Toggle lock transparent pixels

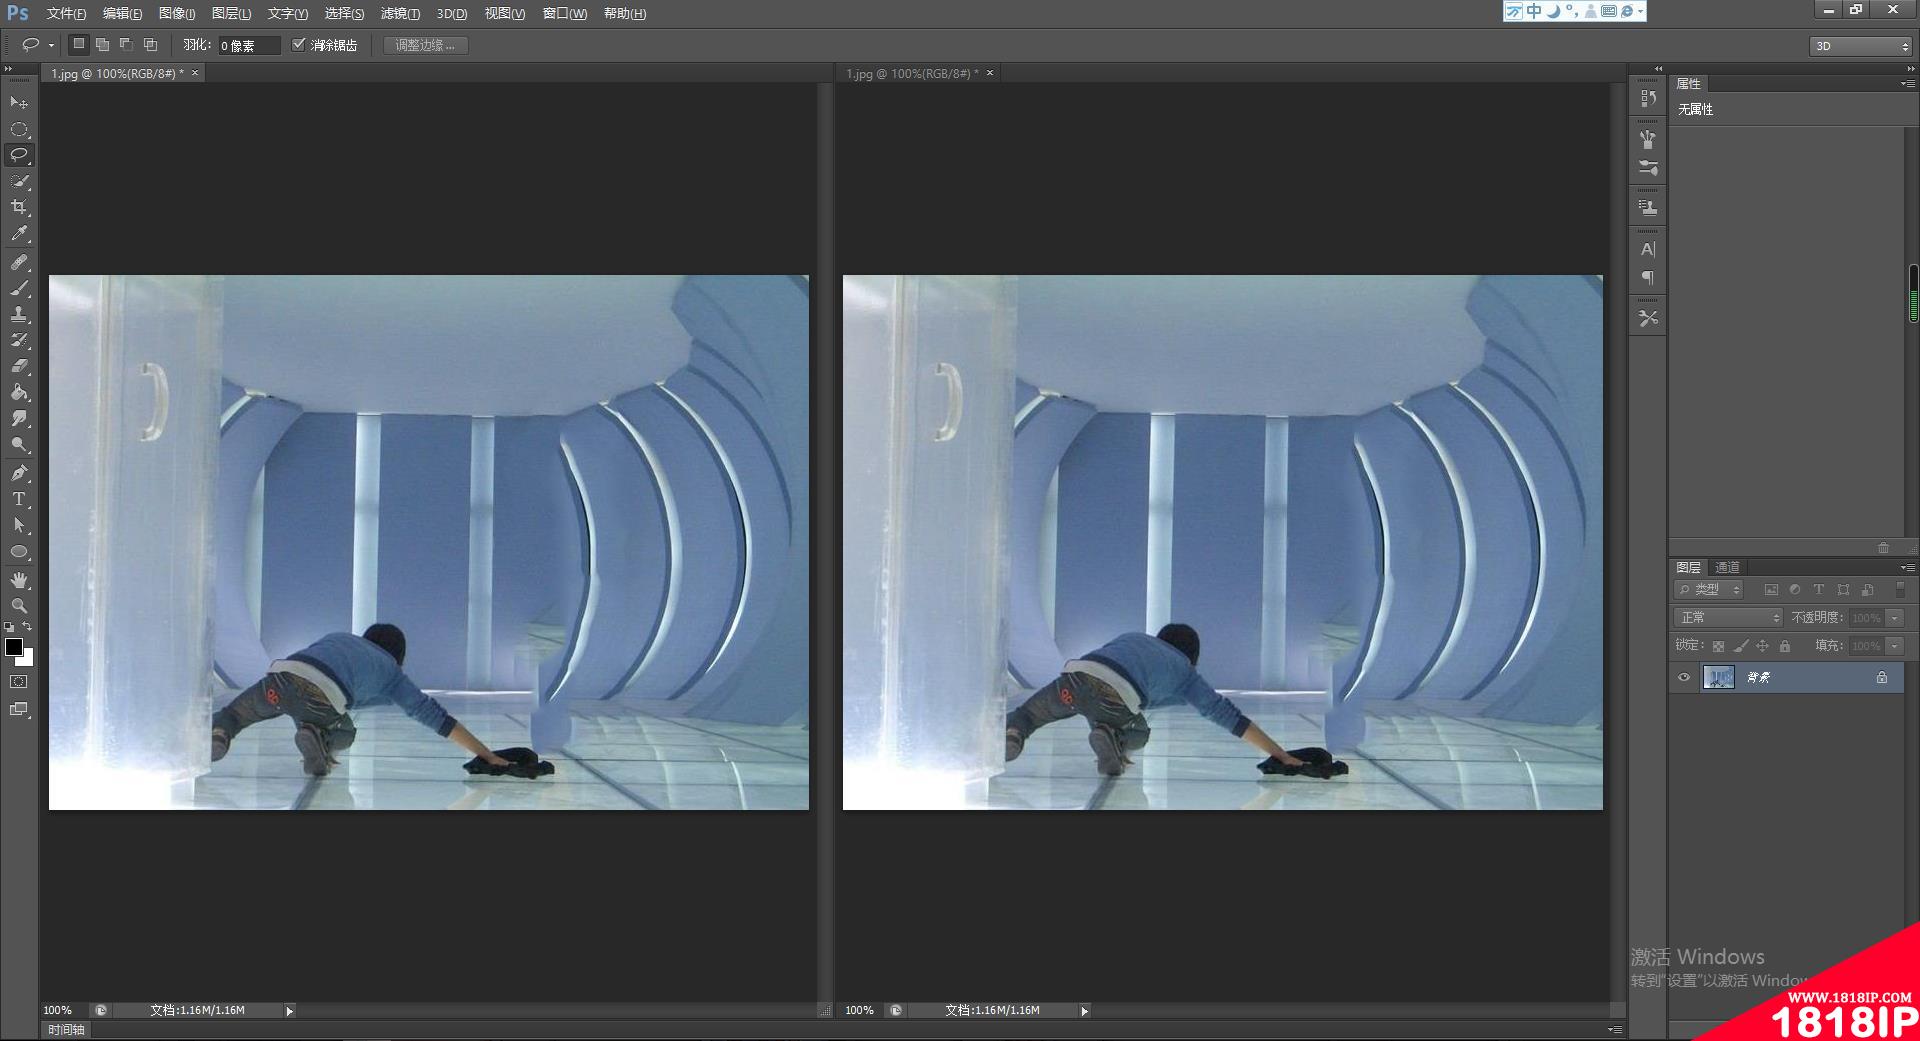click(1718, 646)
